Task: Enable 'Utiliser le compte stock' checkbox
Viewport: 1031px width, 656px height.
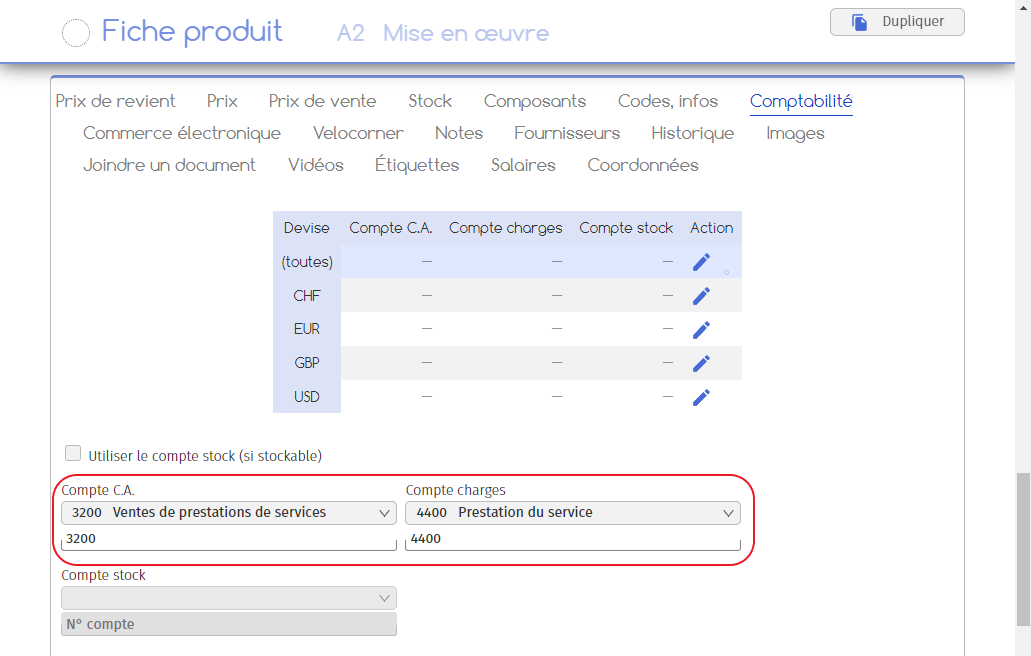Action: coord(73,453)
